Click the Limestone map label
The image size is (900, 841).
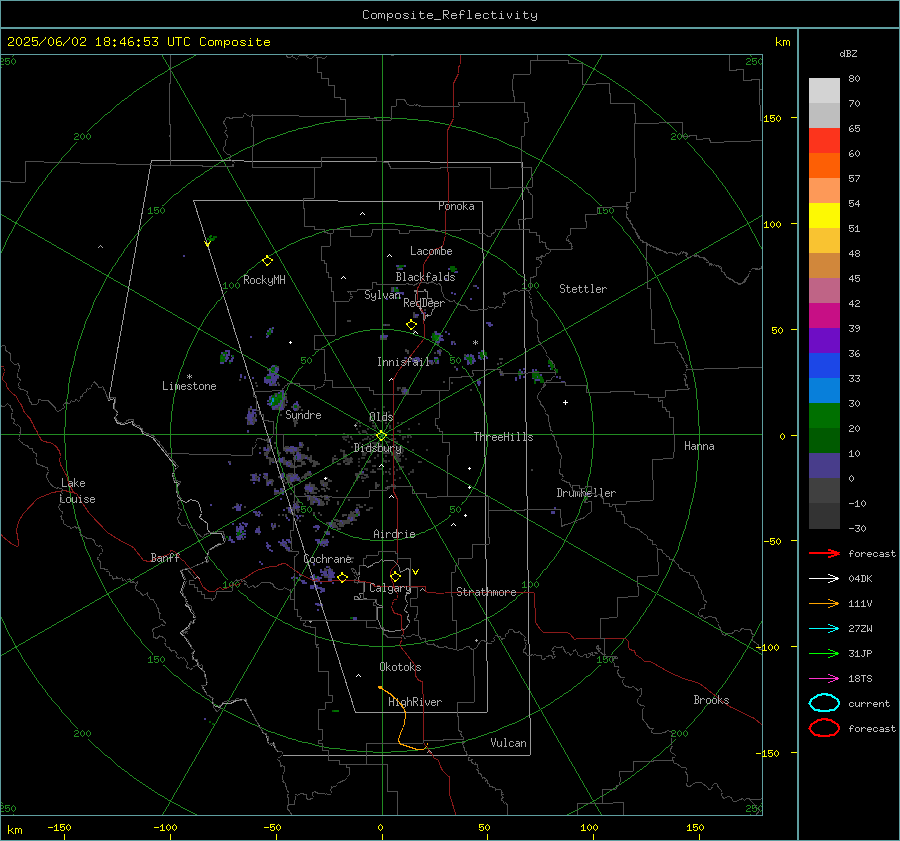click(x=189, y=386)
